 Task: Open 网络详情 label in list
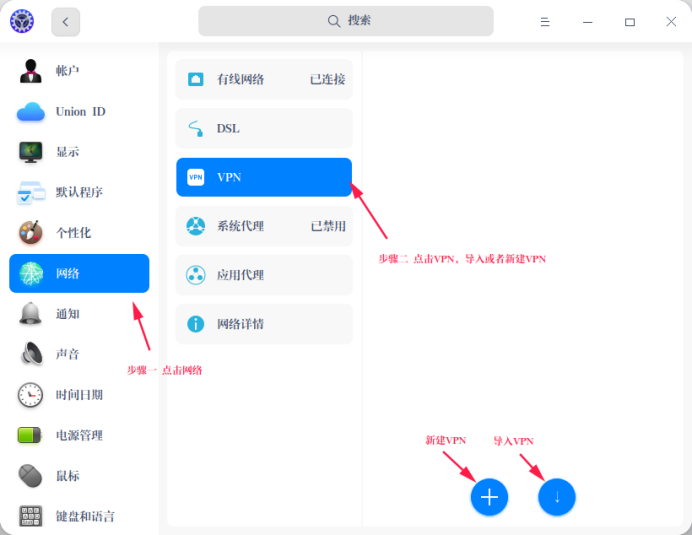241,324
